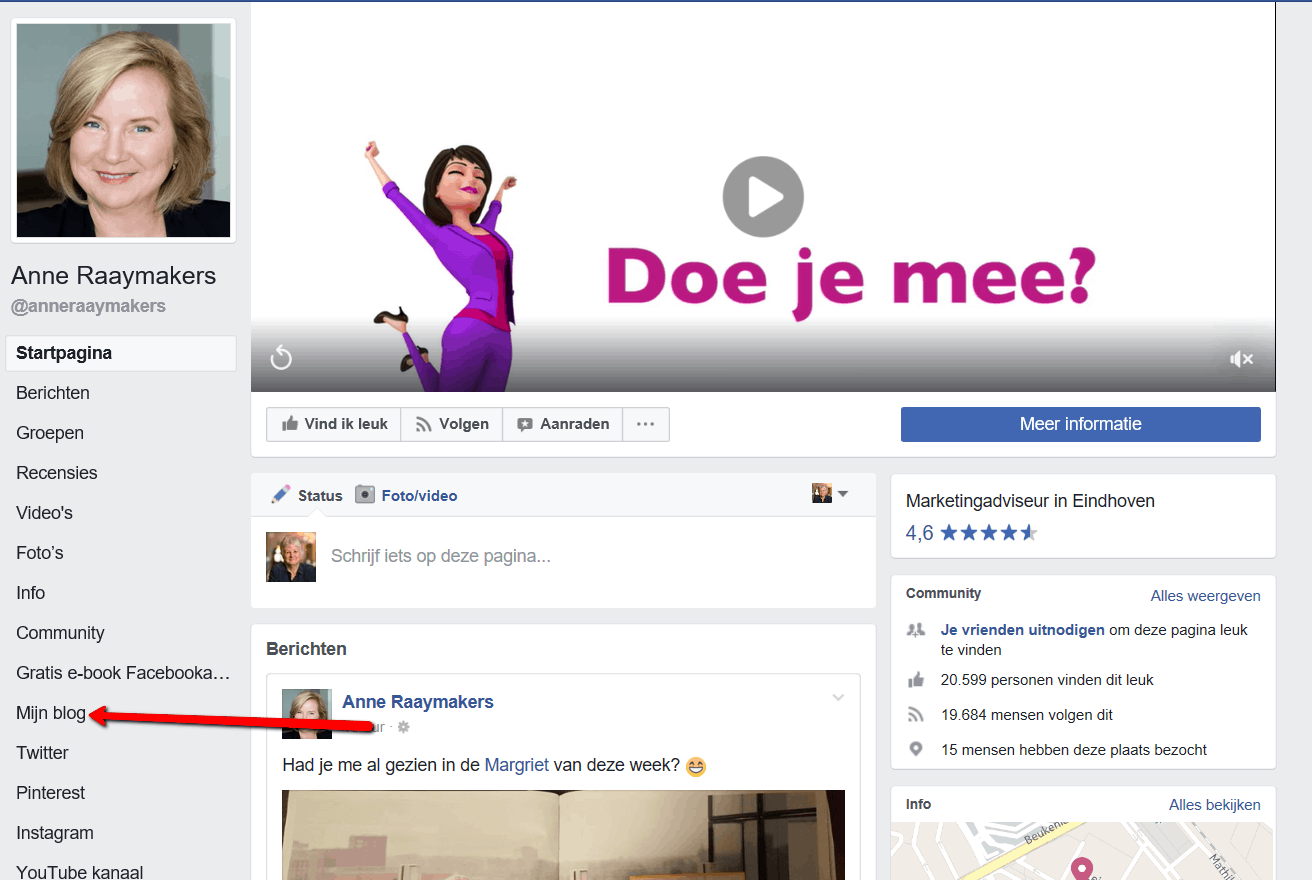1312x880 pixels.
Task: Open Groepen in the sidebar
Action: (50, 433)
